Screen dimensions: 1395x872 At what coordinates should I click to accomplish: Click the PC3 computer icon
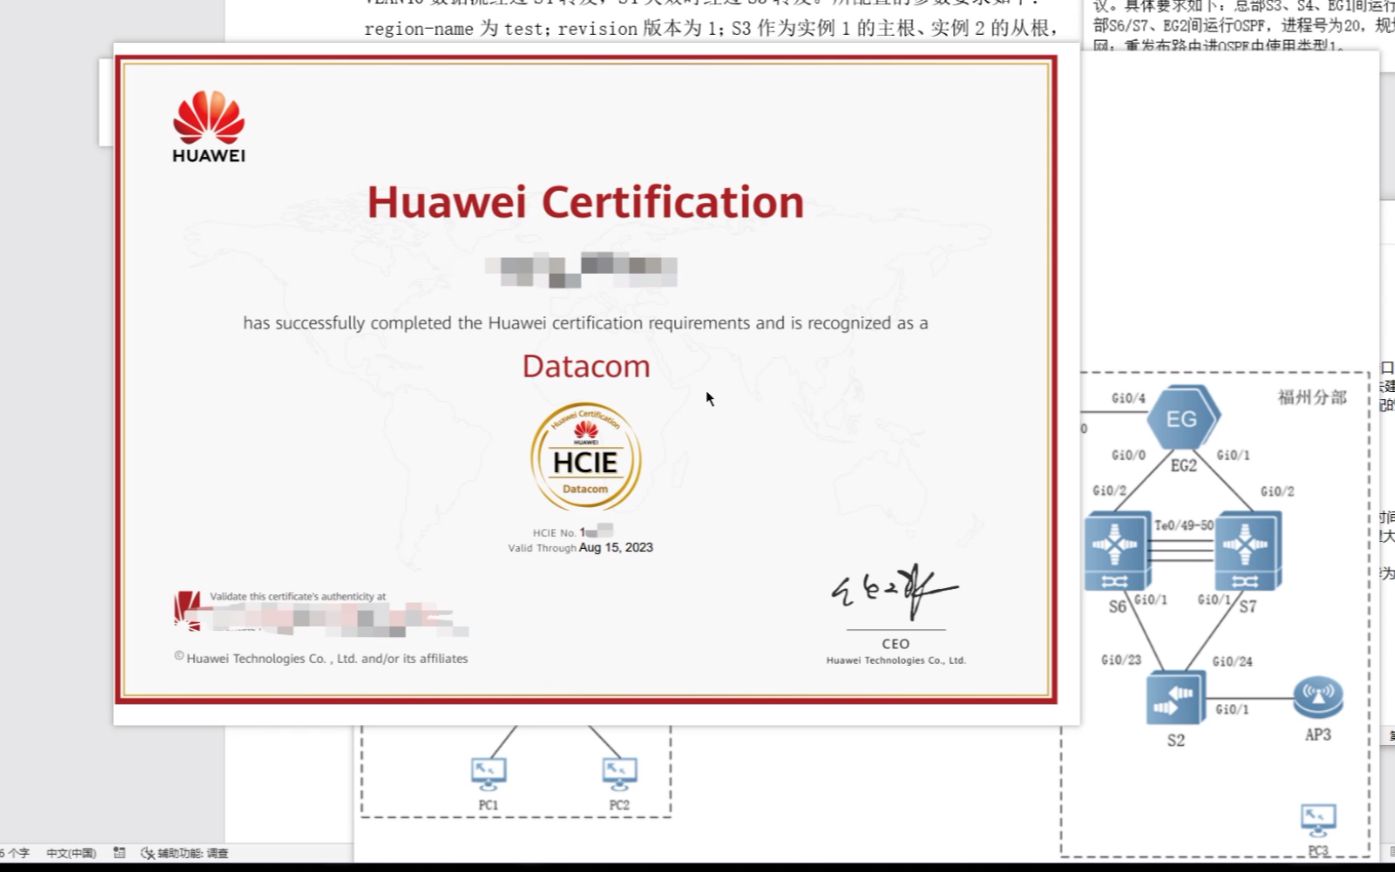click(1318, 820)
